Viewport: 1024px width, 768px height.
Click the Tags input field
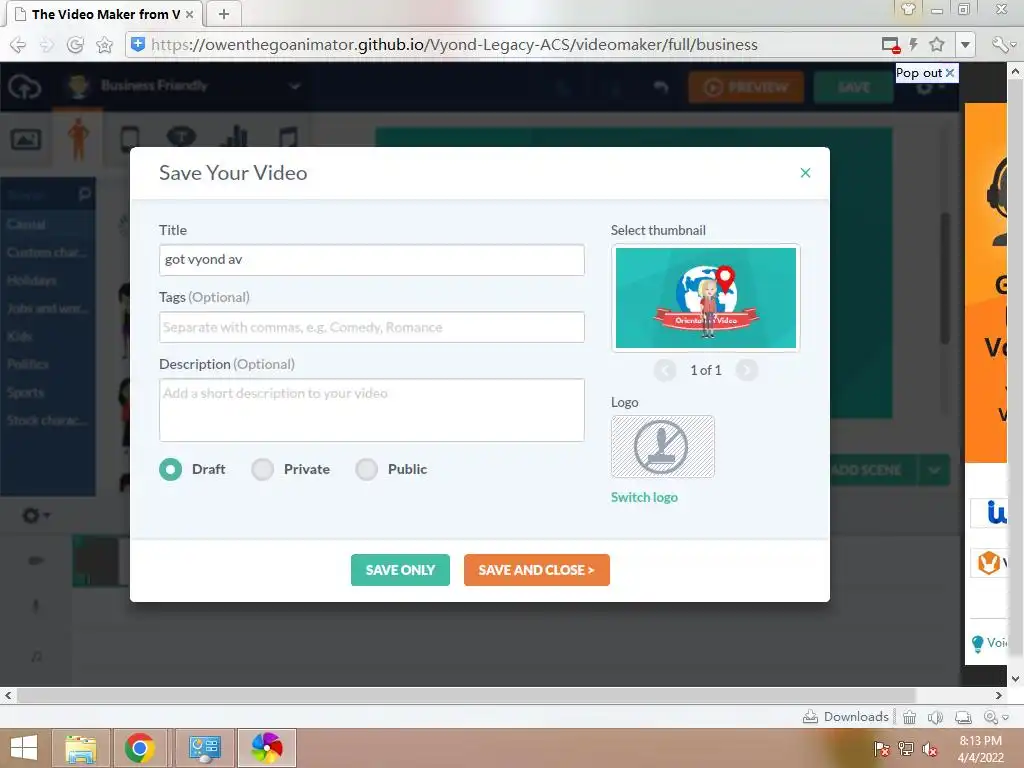(x=372, y=327)
